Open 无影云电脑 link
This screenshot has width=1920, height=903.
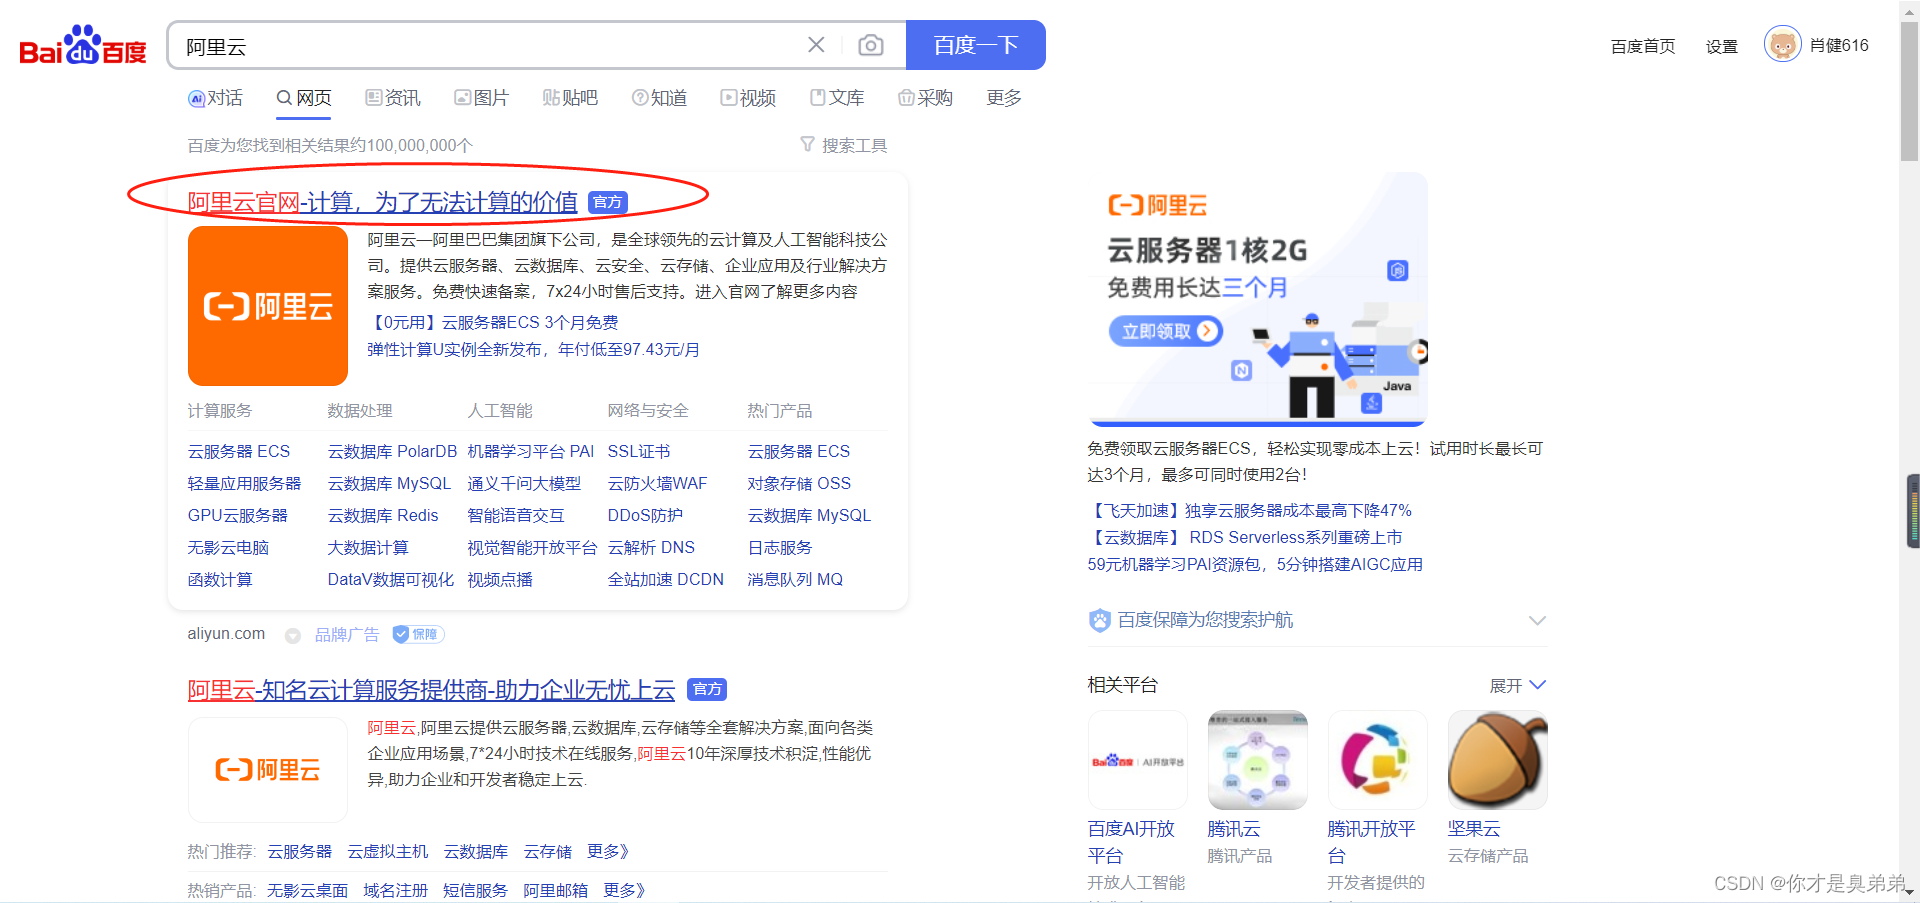[228, 547]
